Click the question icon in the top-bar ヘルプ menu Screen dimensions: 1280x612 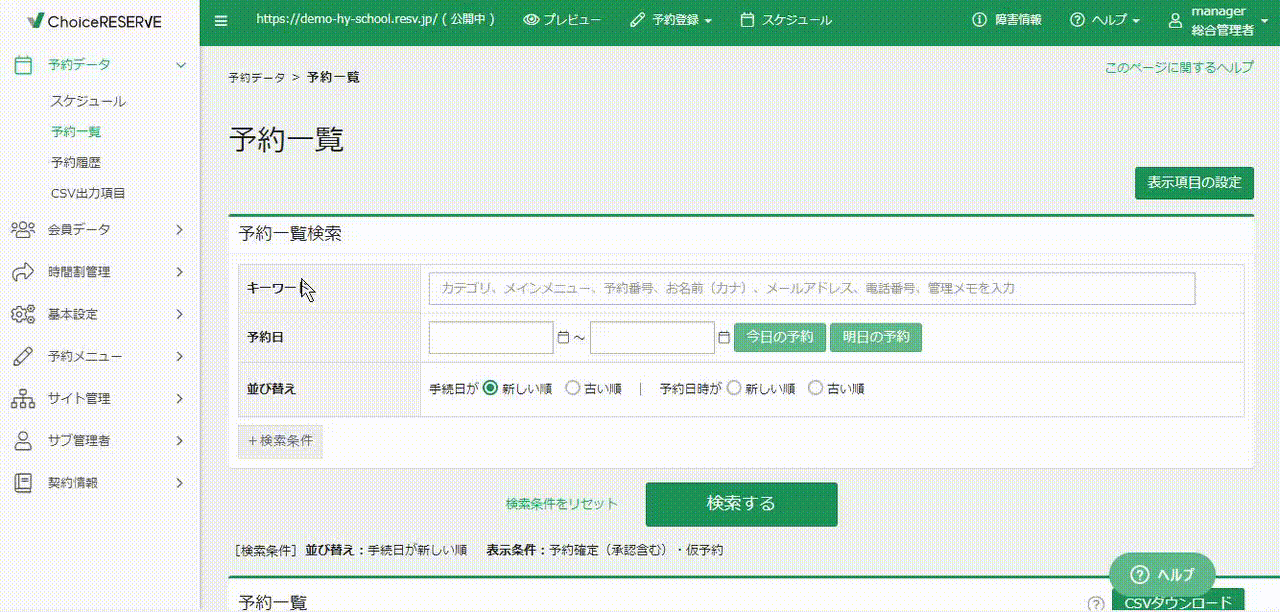click(x=1077, y=20)
